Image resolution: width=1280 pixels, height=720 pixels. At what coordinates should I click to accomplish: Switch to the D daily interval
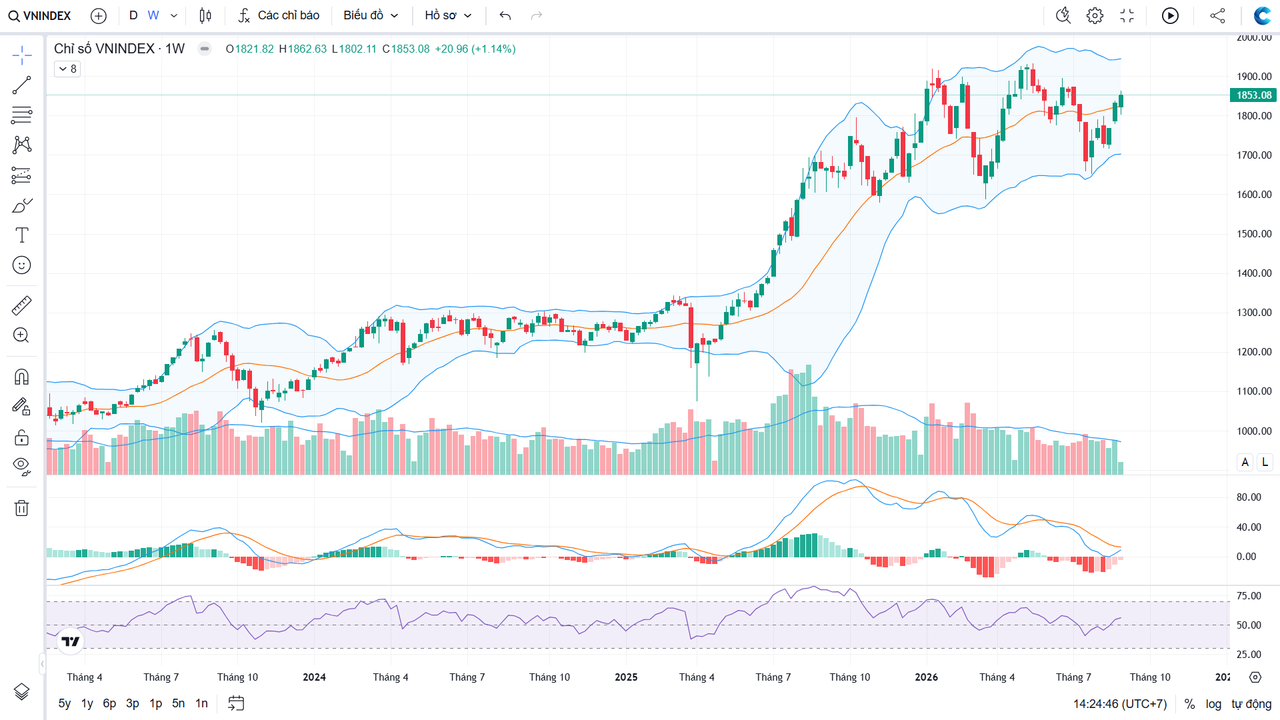click(x=133, y=16)
